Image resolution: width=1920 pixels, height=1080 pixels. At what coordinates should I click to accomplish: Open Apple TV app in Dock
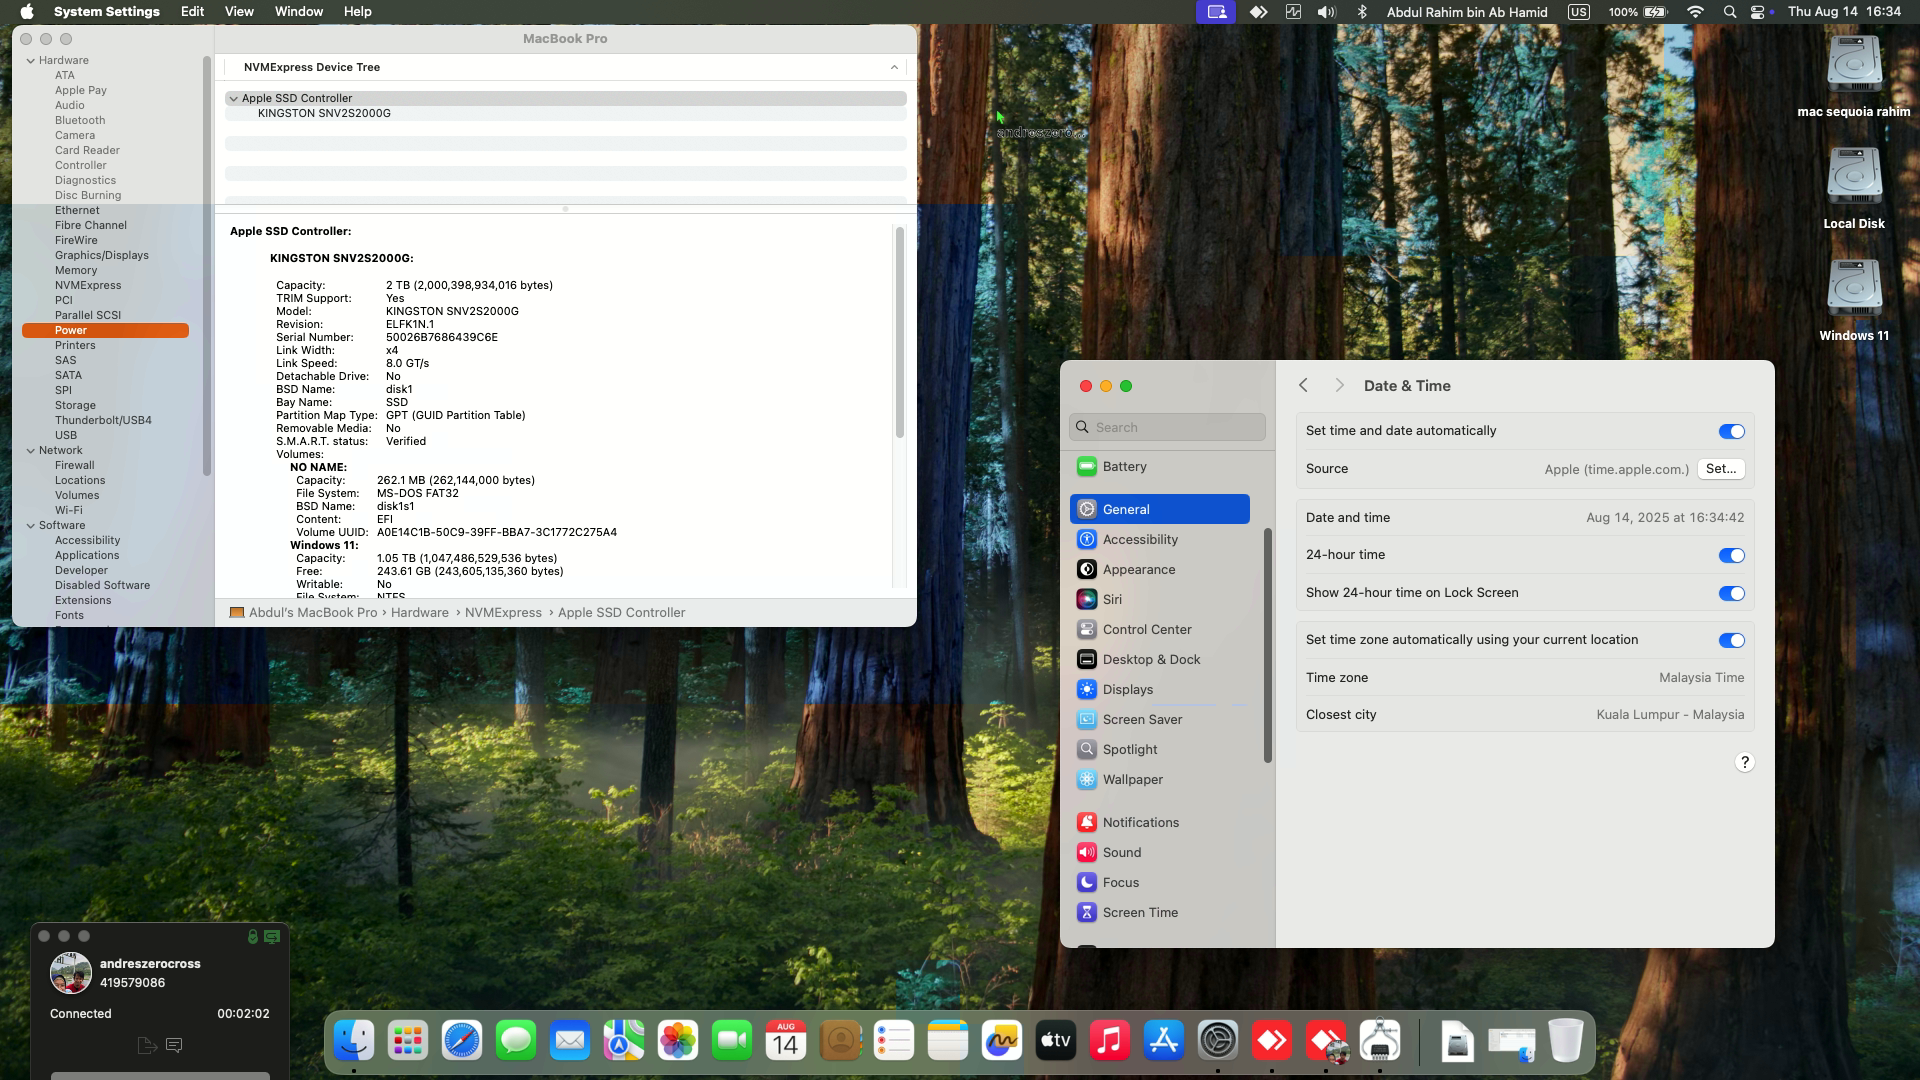coord(1056,1041)
